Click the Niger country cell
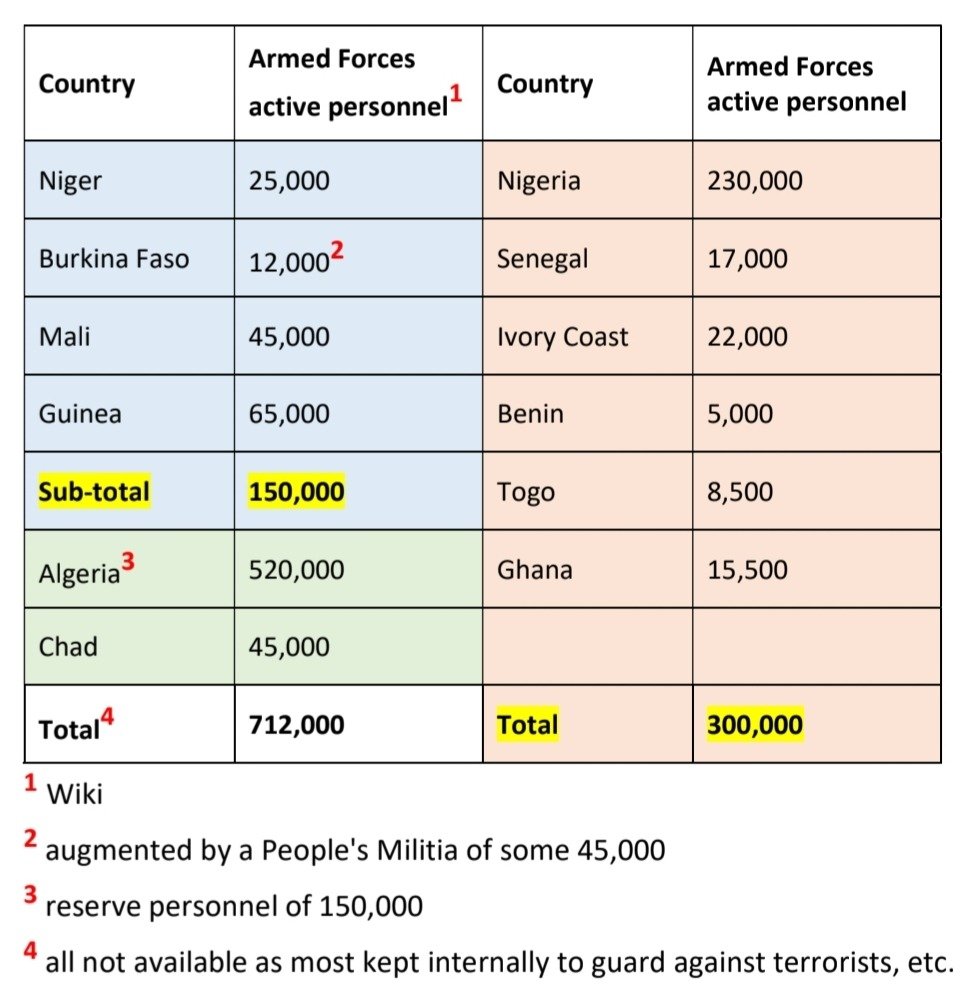Viewport: 971px width, 1000px height. click(70, 181)
